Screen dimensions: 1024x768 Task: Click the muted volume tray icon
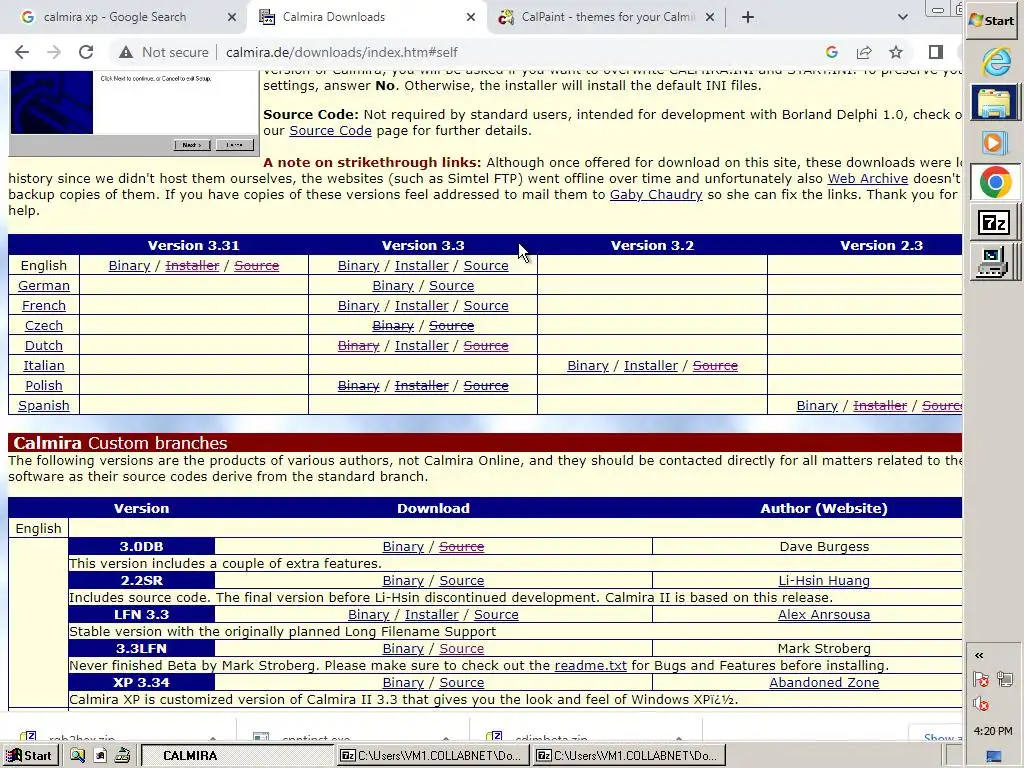click(x=980, y=704)
